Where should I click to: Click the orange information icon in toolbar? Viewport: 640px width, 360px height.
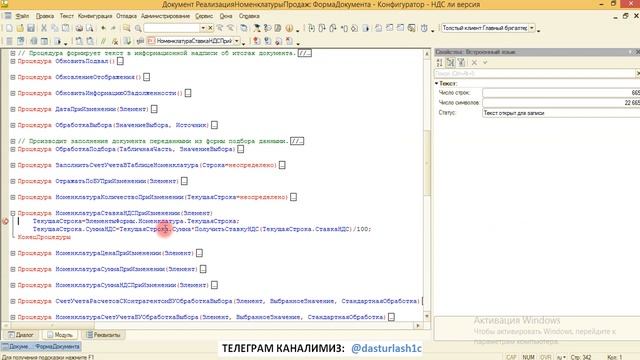(x=289, y=28)
